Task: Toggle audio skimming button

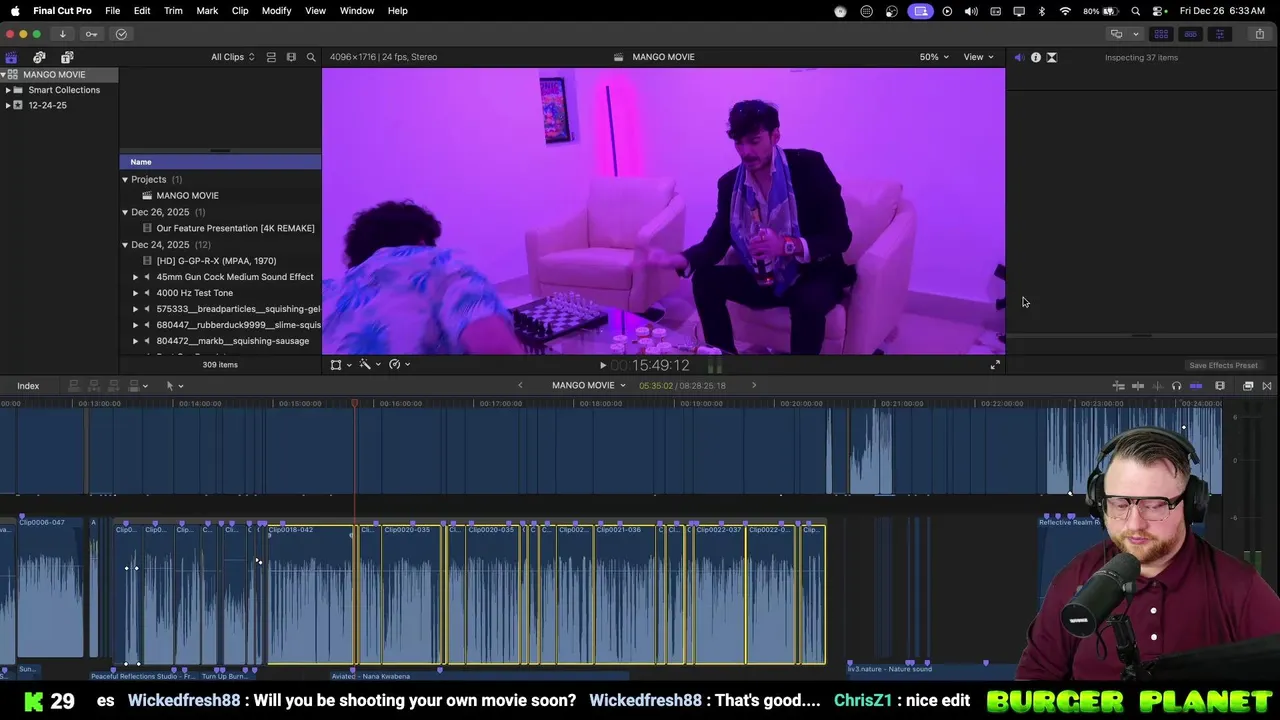Action: [1157, 386]
